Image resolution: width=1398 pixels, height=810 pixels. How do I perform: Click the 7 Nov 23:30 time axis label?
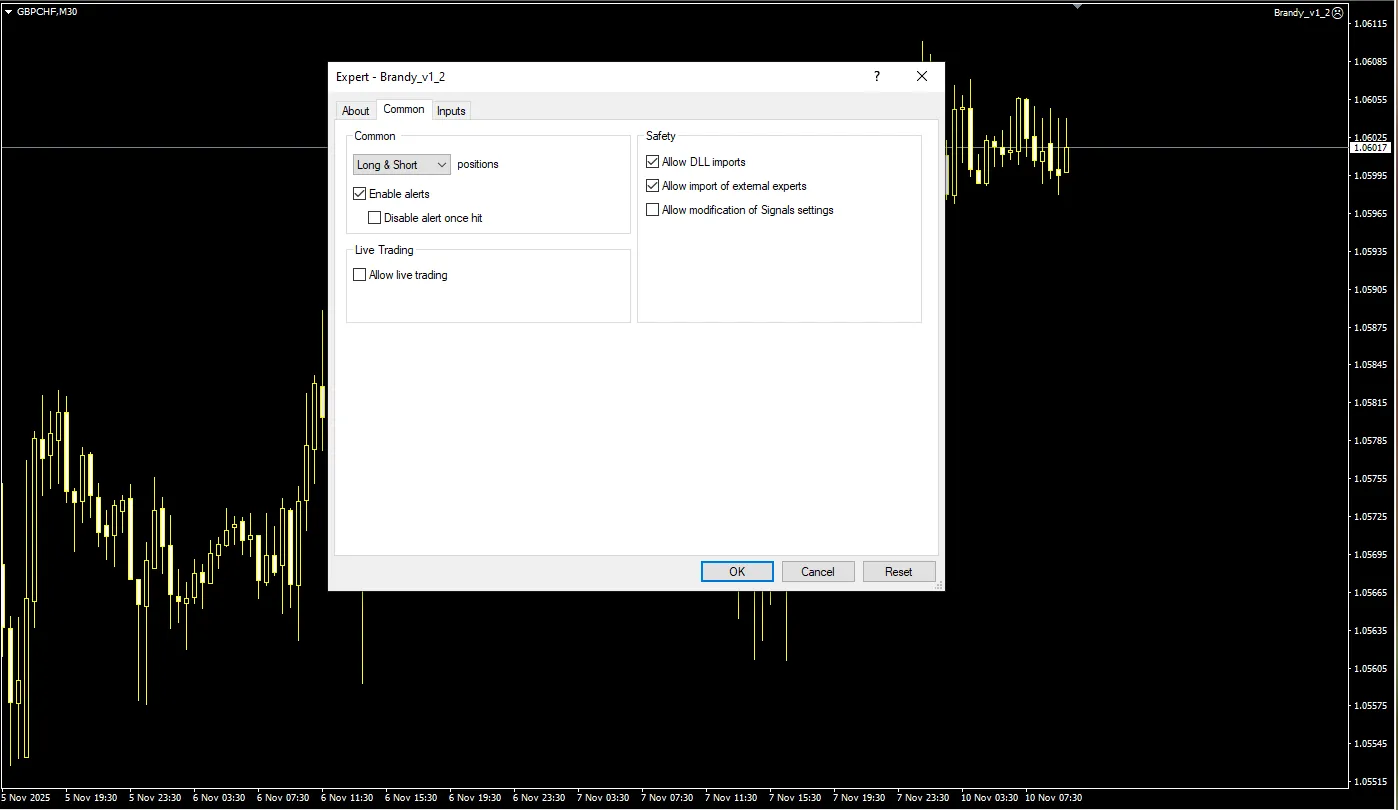click(x=923, y=798)
